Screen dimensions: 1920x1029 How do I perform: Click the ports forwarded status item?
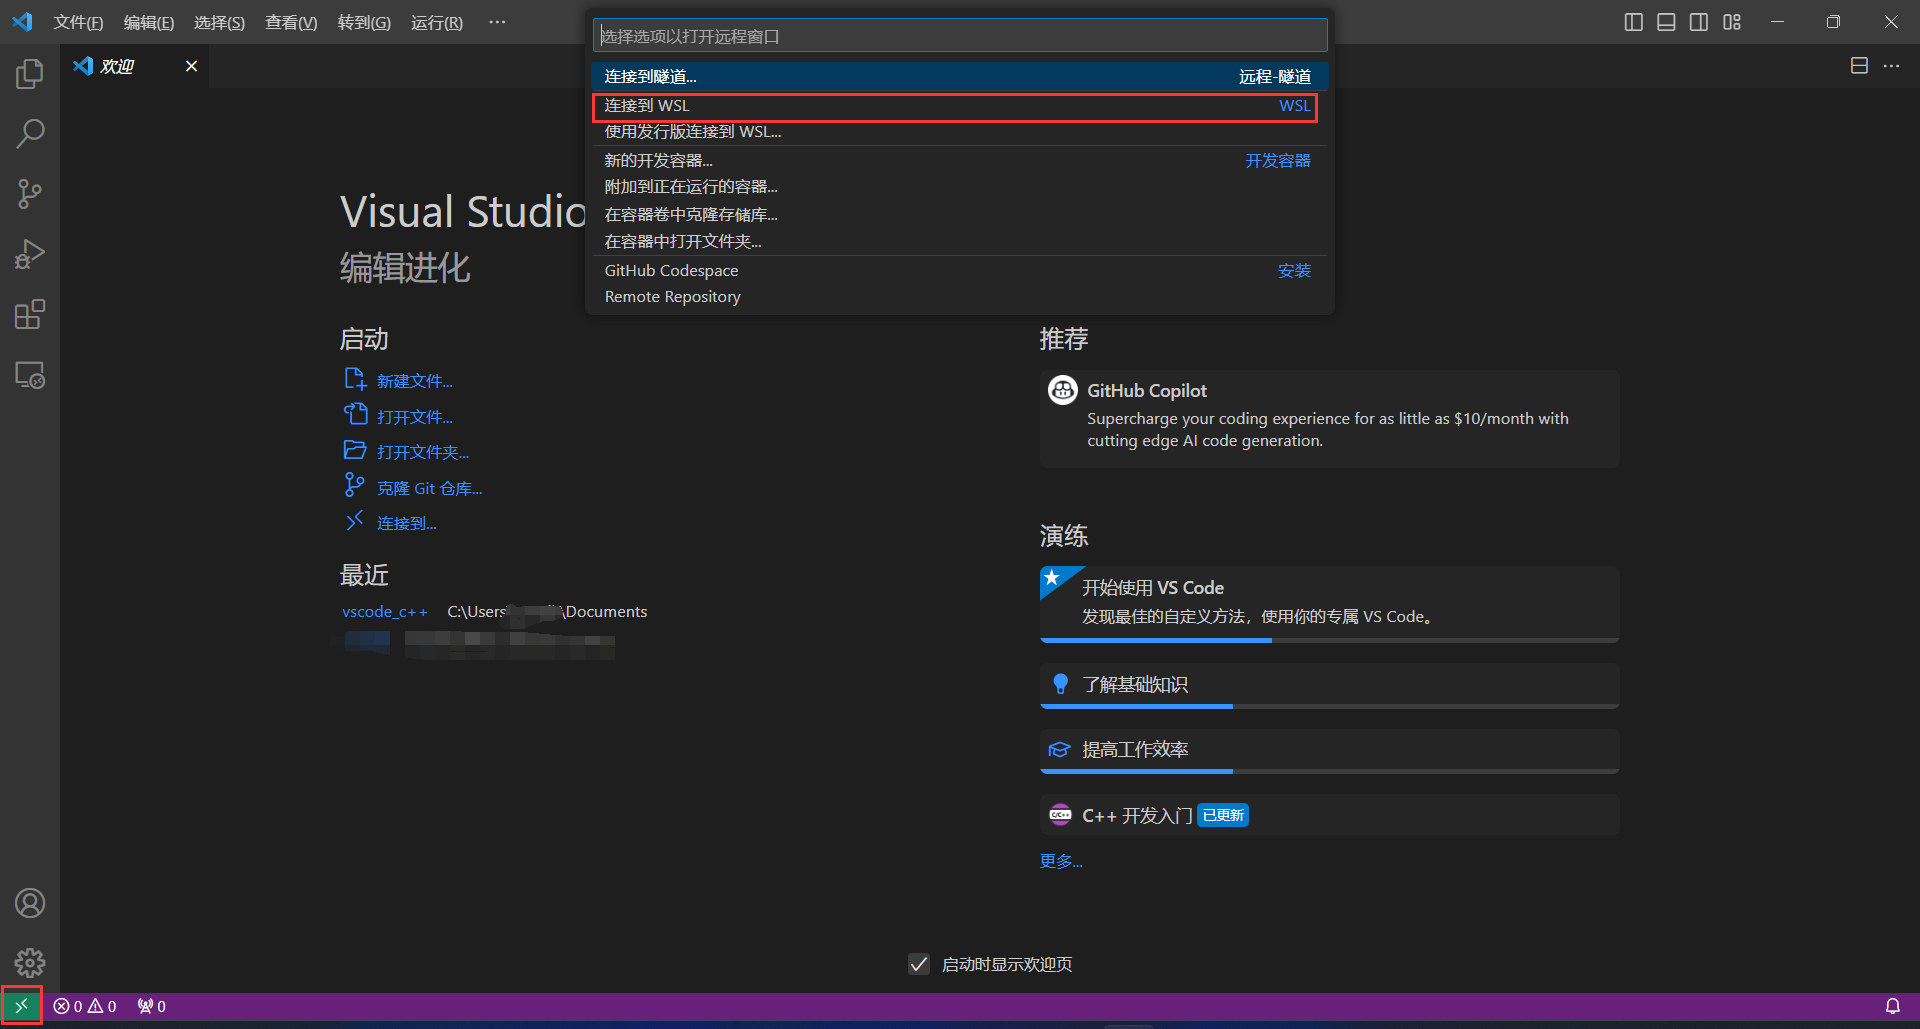coord(152,1006)
